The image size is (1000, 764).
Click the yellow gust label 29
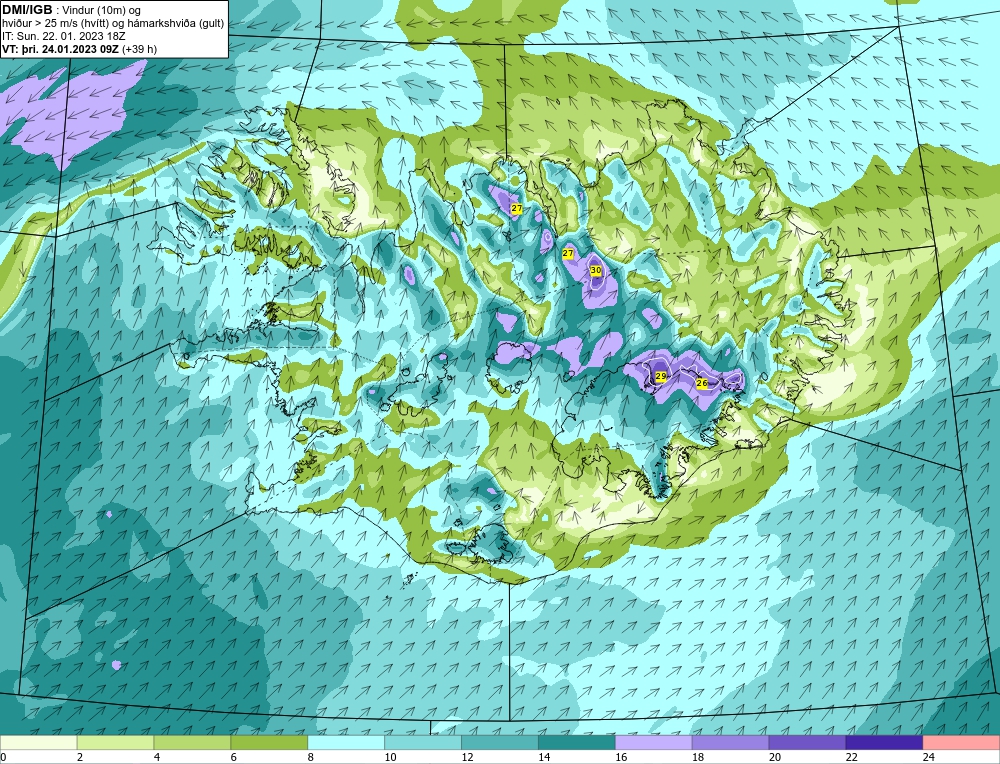click(661, 376)
